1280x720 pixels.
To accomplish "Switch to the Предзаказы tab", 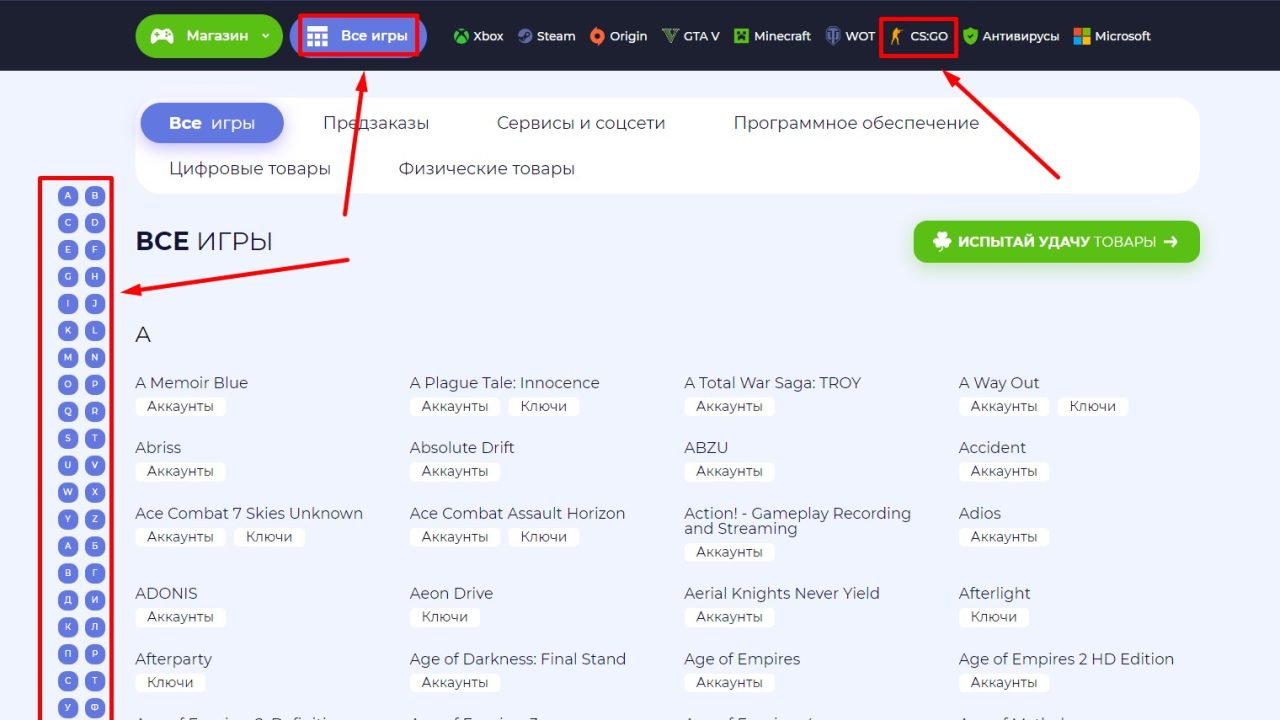I will pos(376,123).
